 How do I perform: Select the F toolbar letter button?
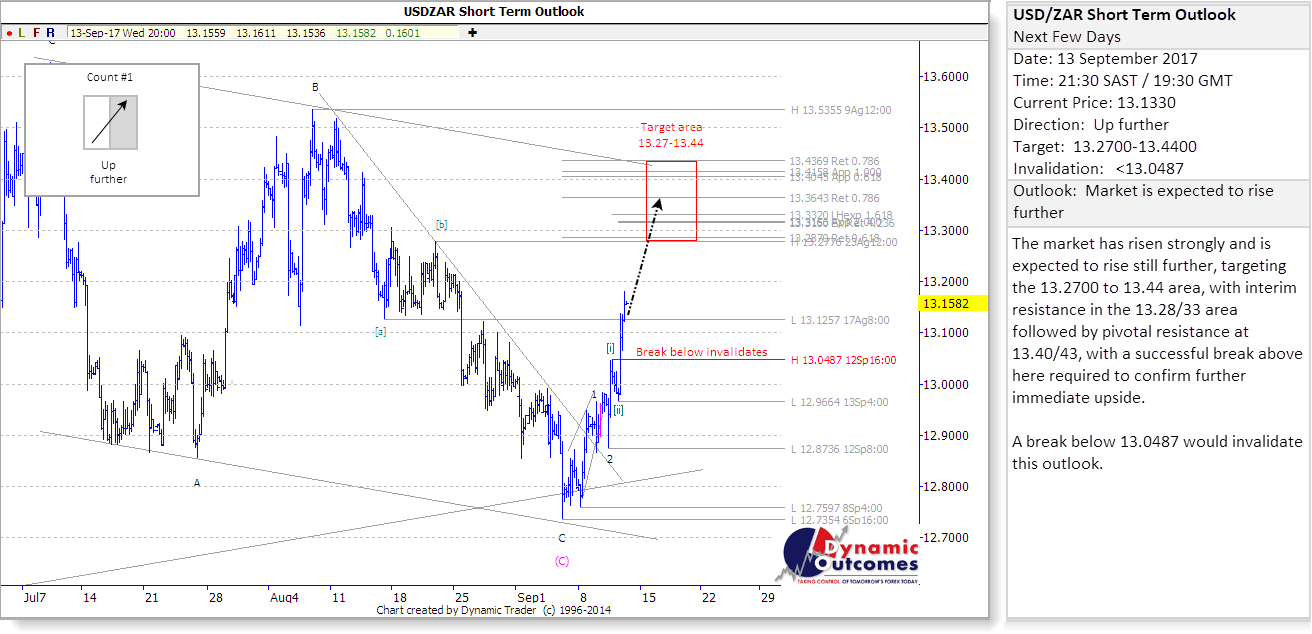(x=37, y=33)
